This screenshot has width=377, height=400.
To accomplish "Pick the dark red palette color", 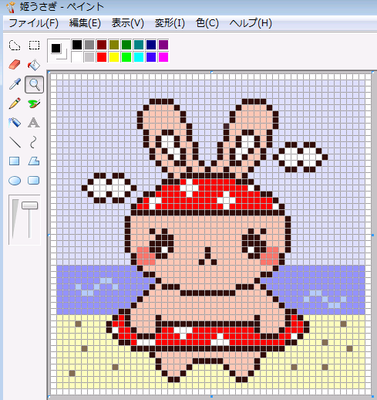I will 102,44.
